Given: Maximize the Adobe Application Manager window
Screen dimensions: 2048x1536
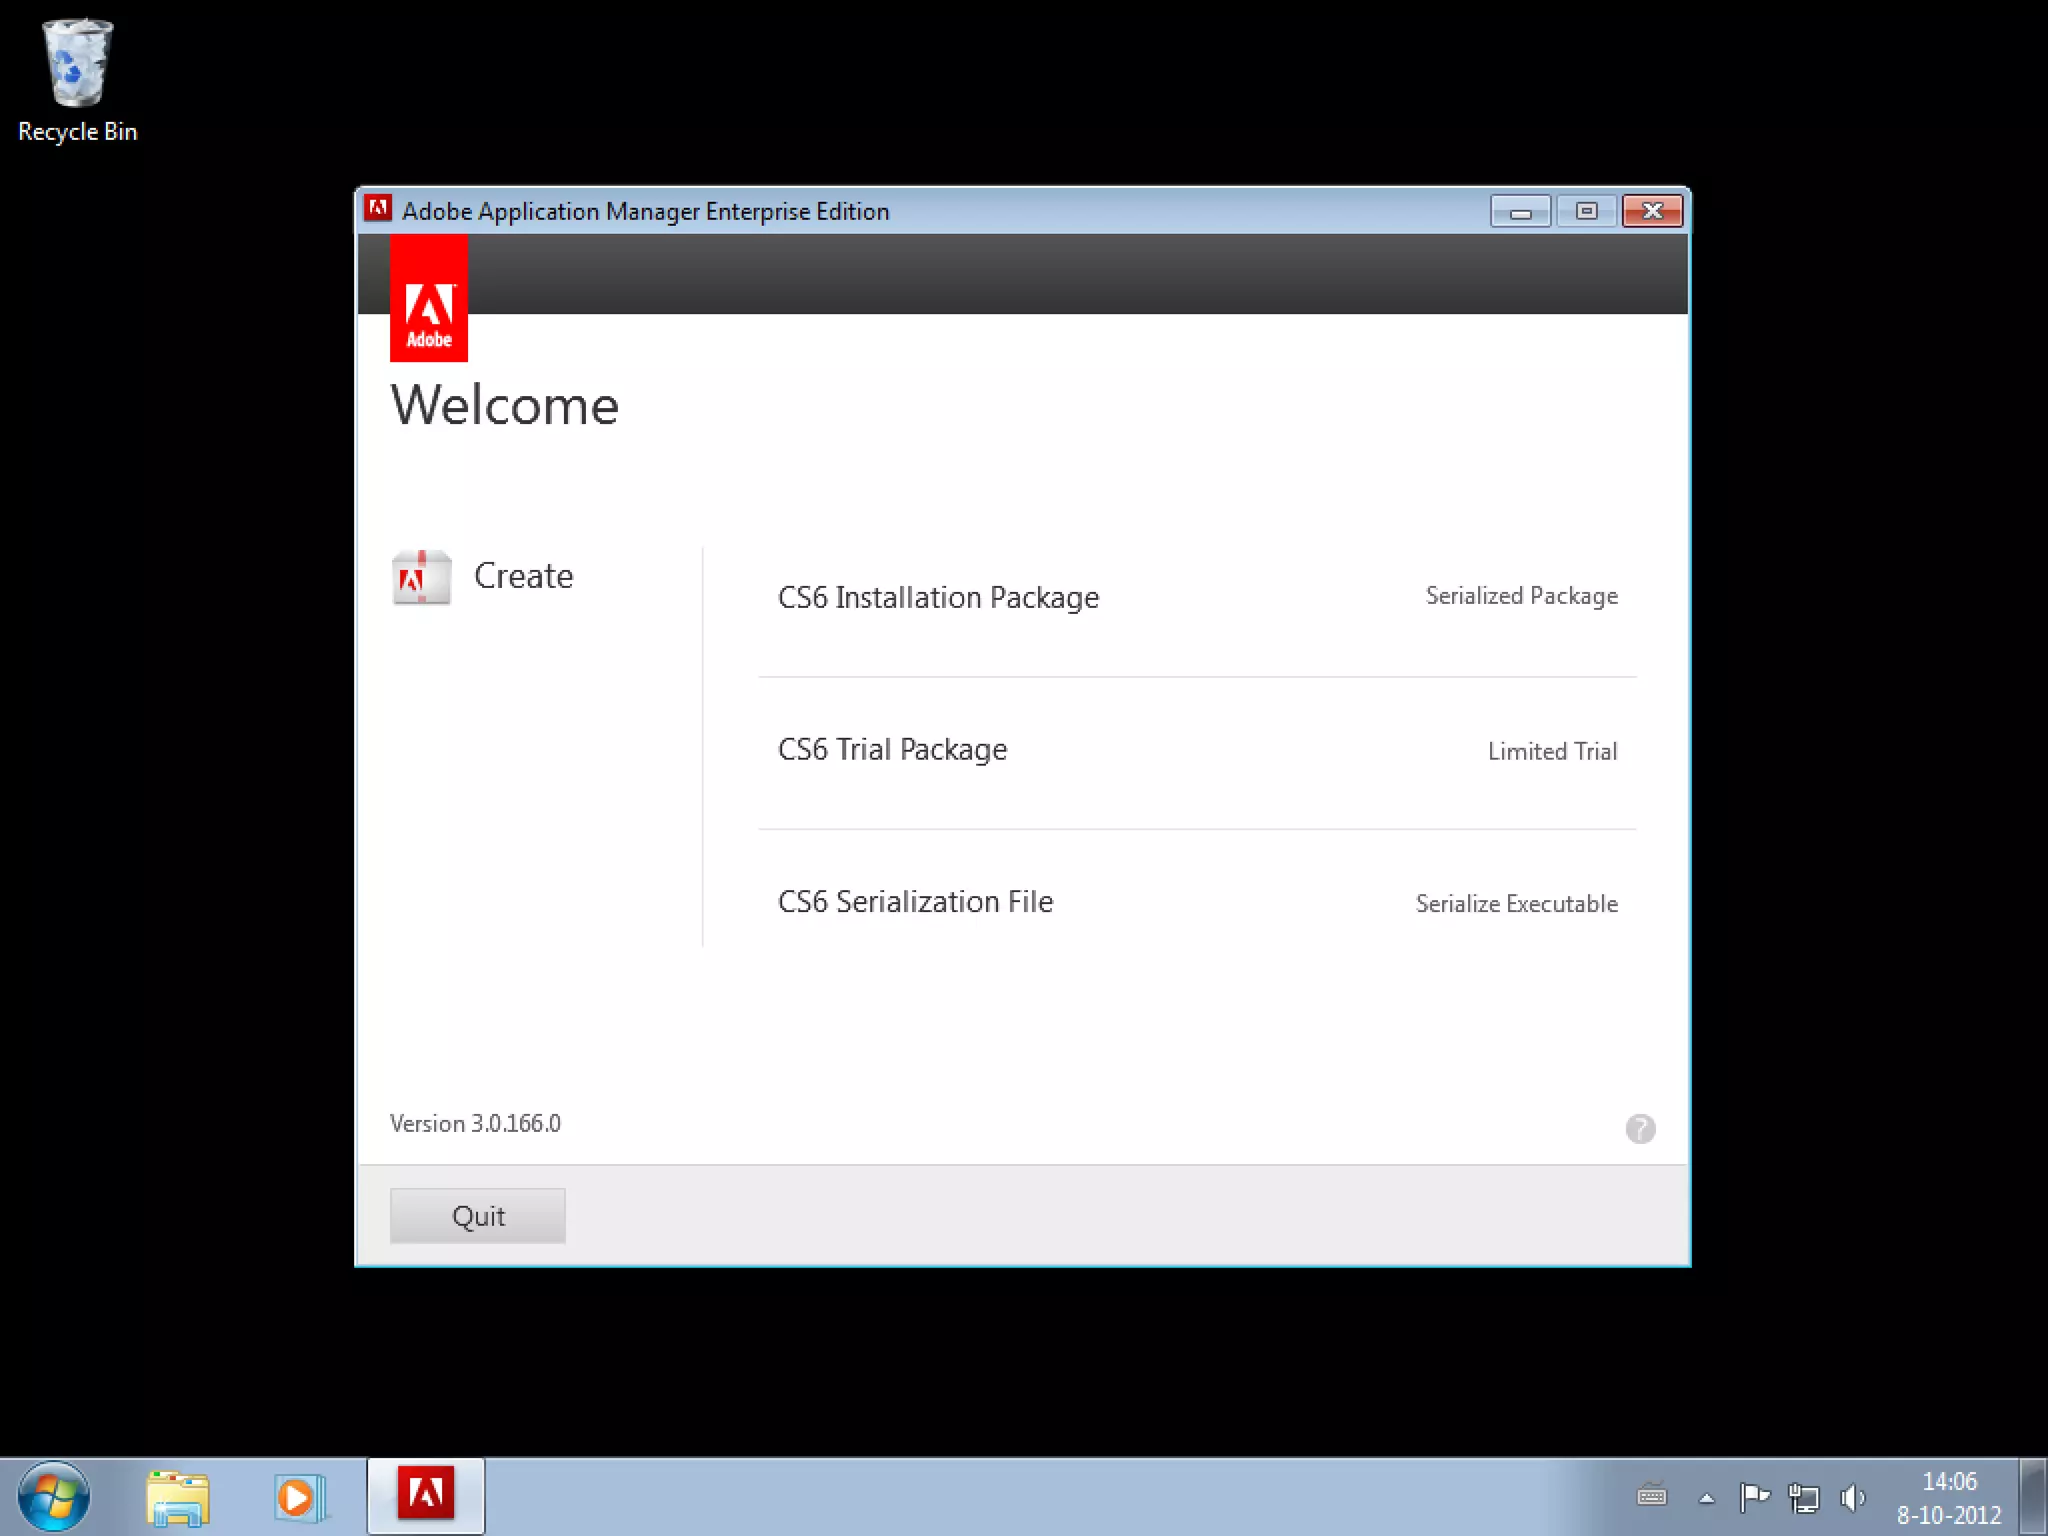Looking at the screenshot, I should point(1586,211).
